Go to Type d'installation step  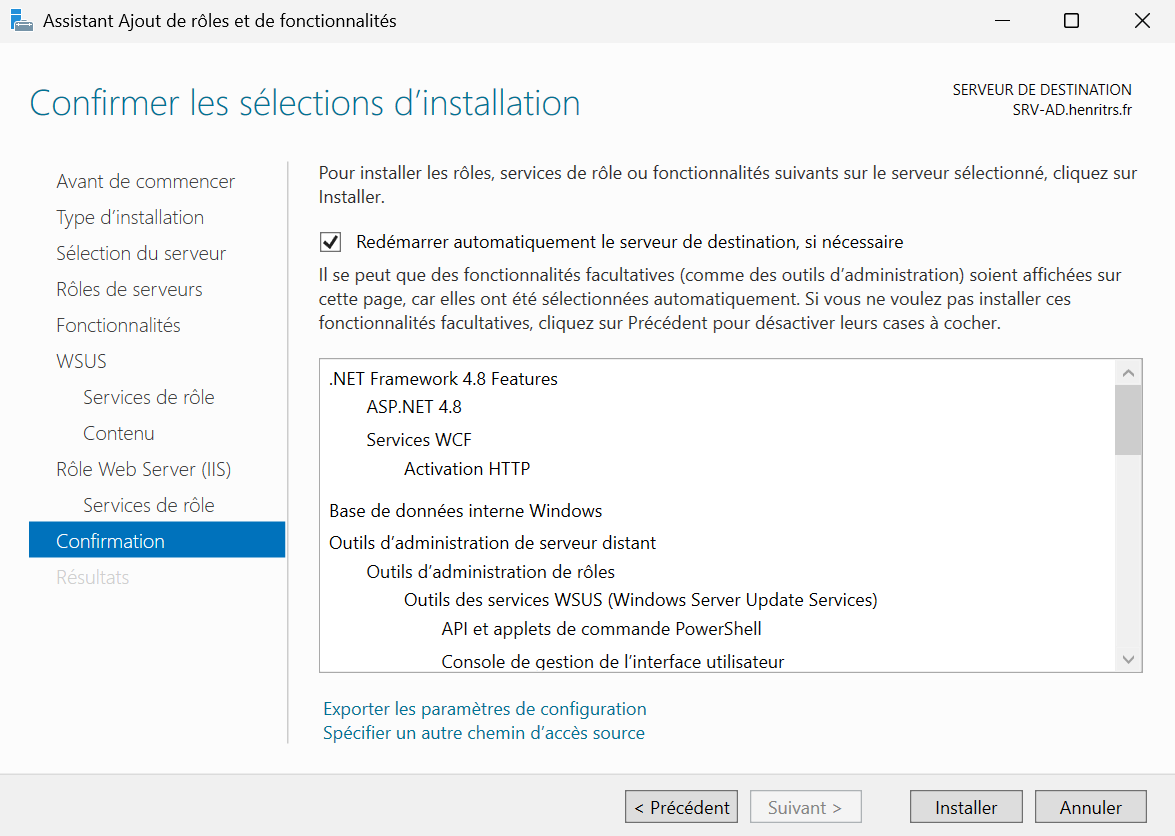click(x=130, y=217)
